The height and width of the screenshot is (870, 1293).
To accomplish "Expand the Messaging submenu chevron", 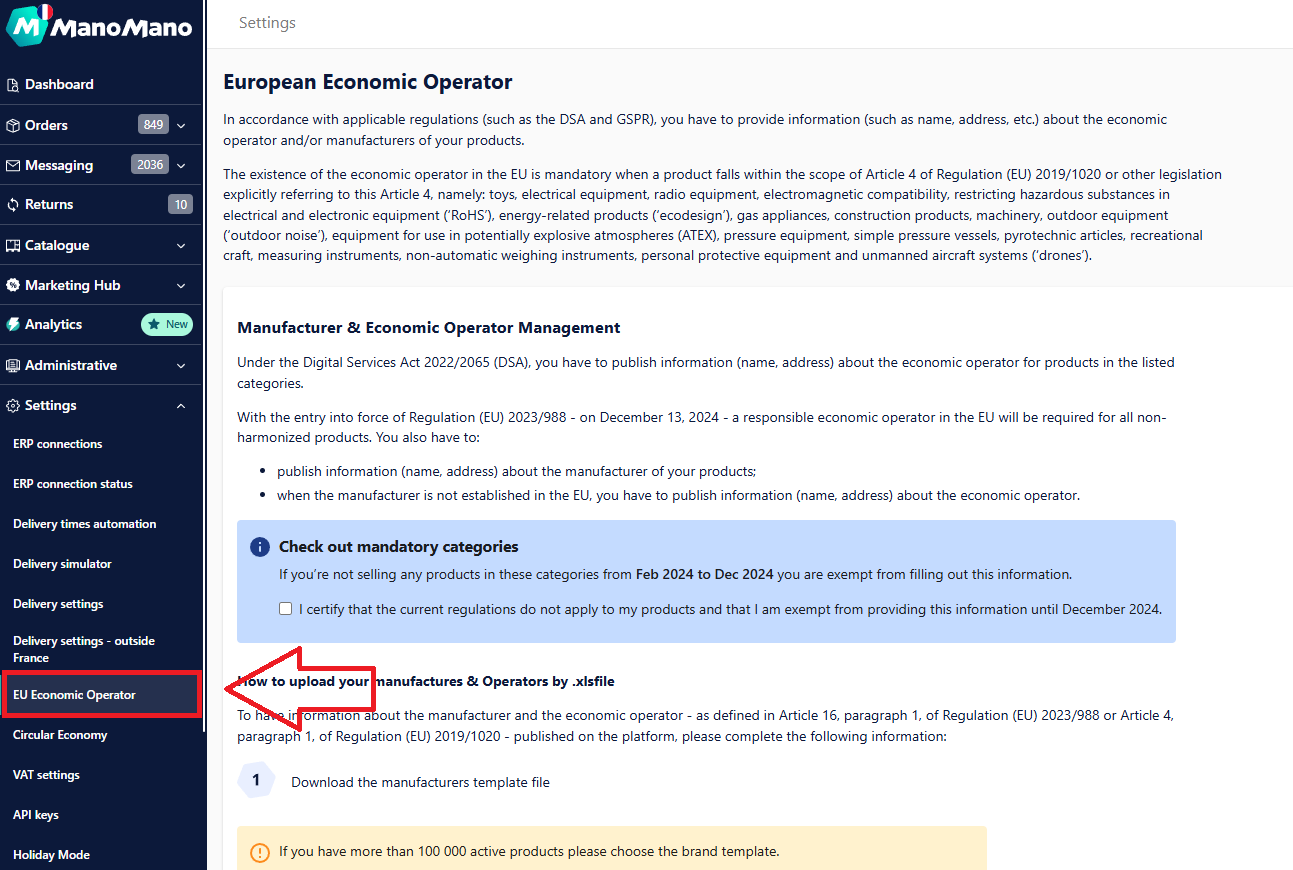I will (181, 166).
